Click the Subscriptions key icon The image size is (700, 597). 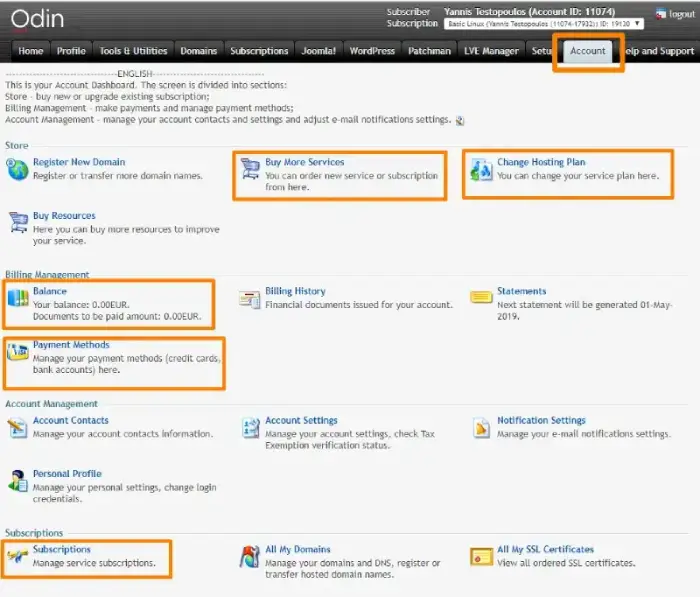click(x=17, y=556)
